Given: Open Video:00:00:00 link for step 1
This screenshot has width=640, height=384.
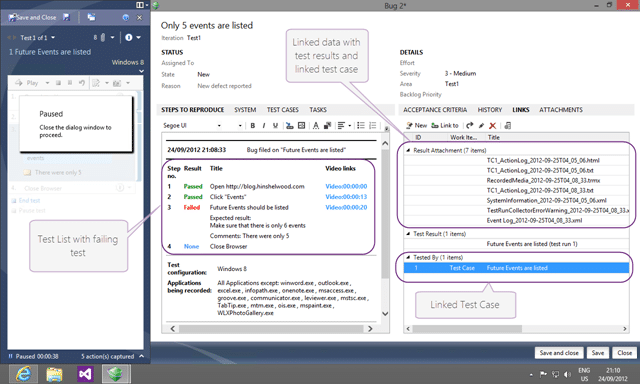Looking at the screenshot, I should click(346, 186).
